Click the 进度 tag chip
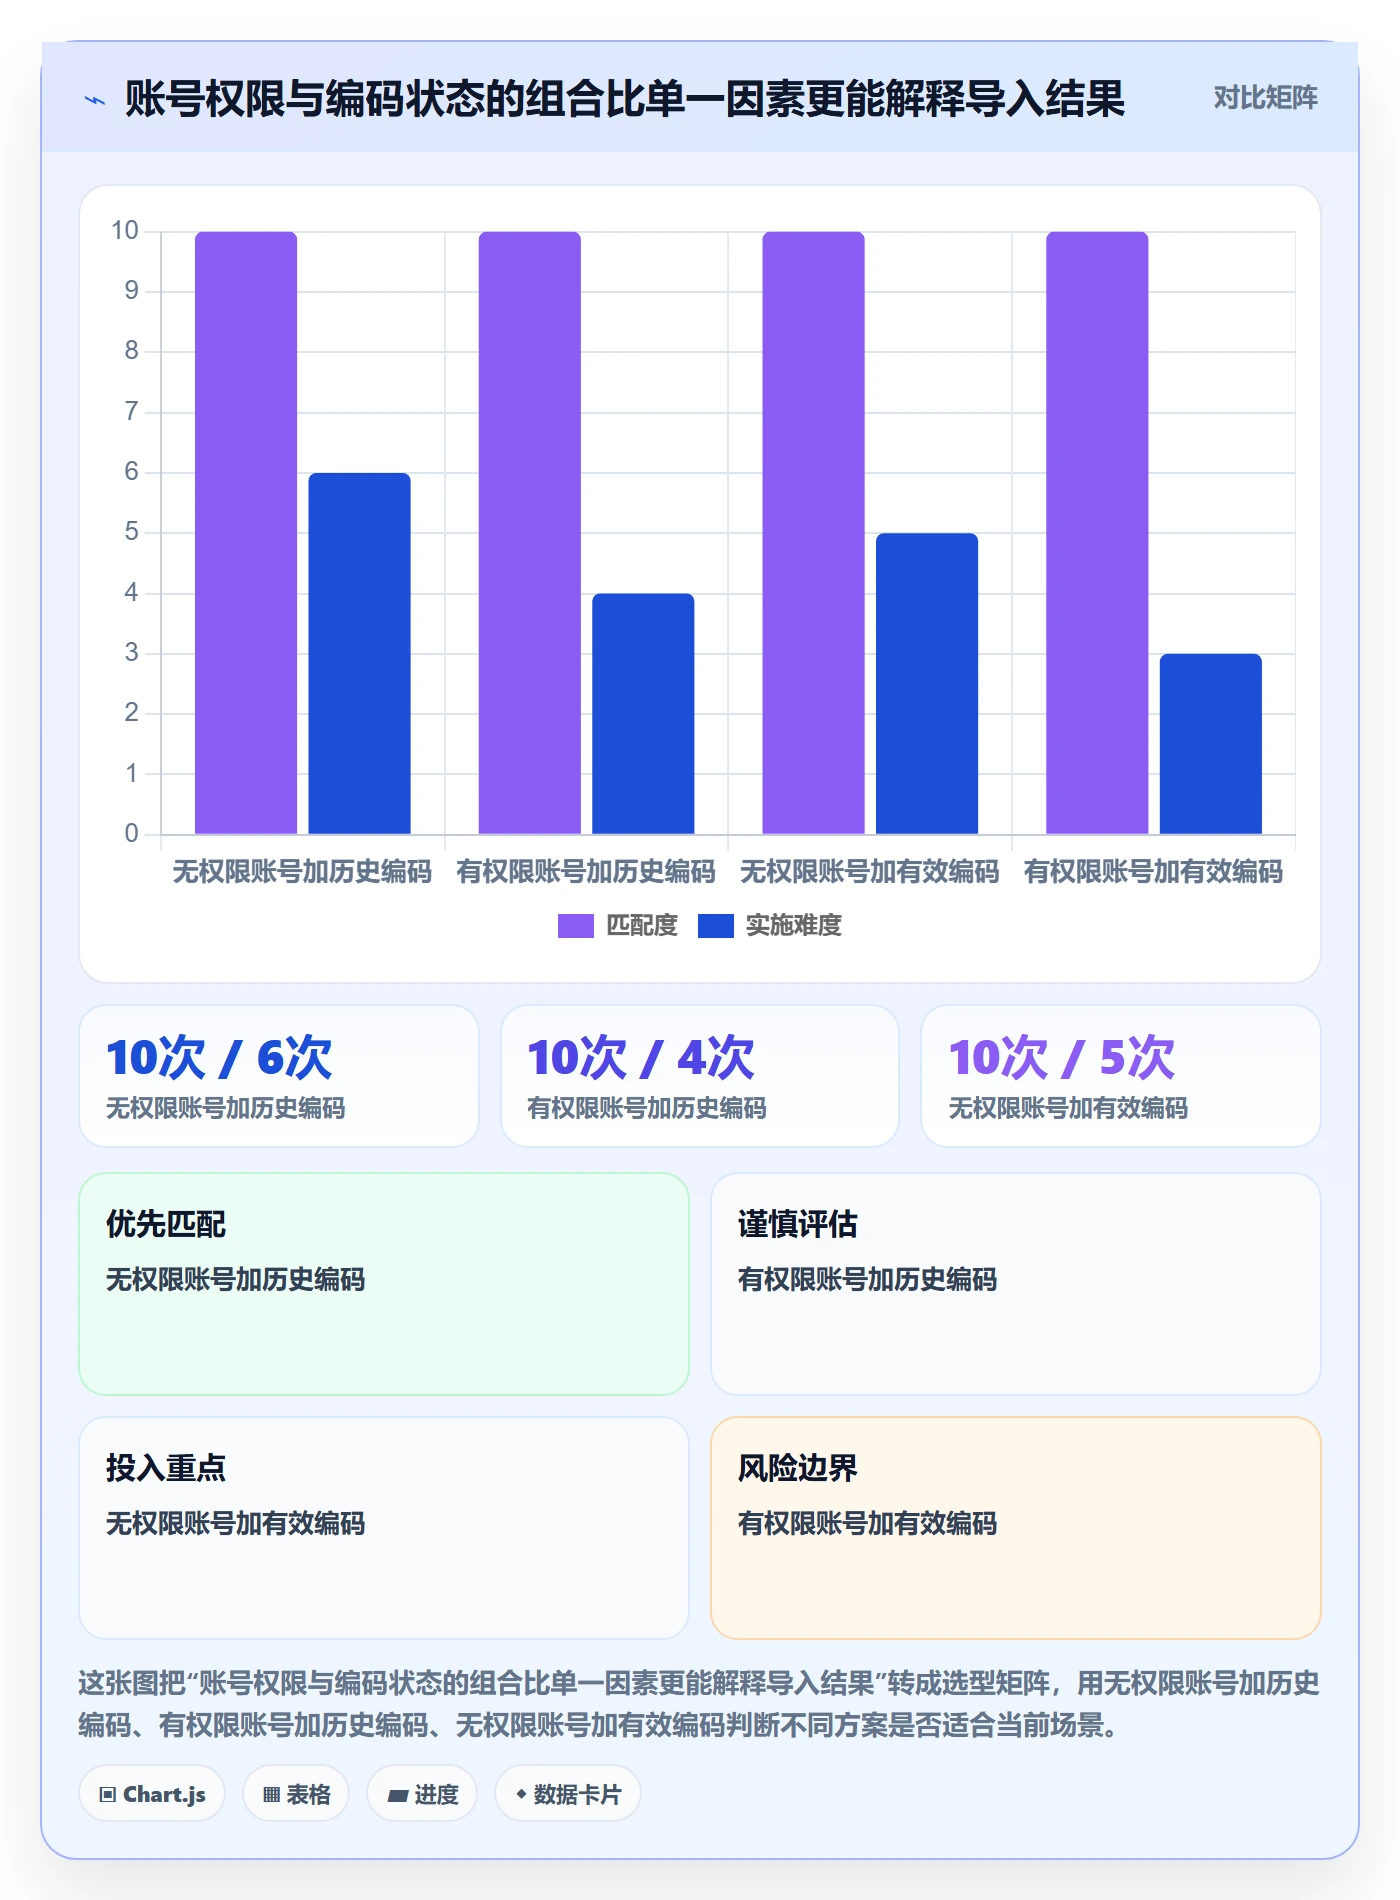Viewport: 1400px width, 1900px height. pos(422,1794)
